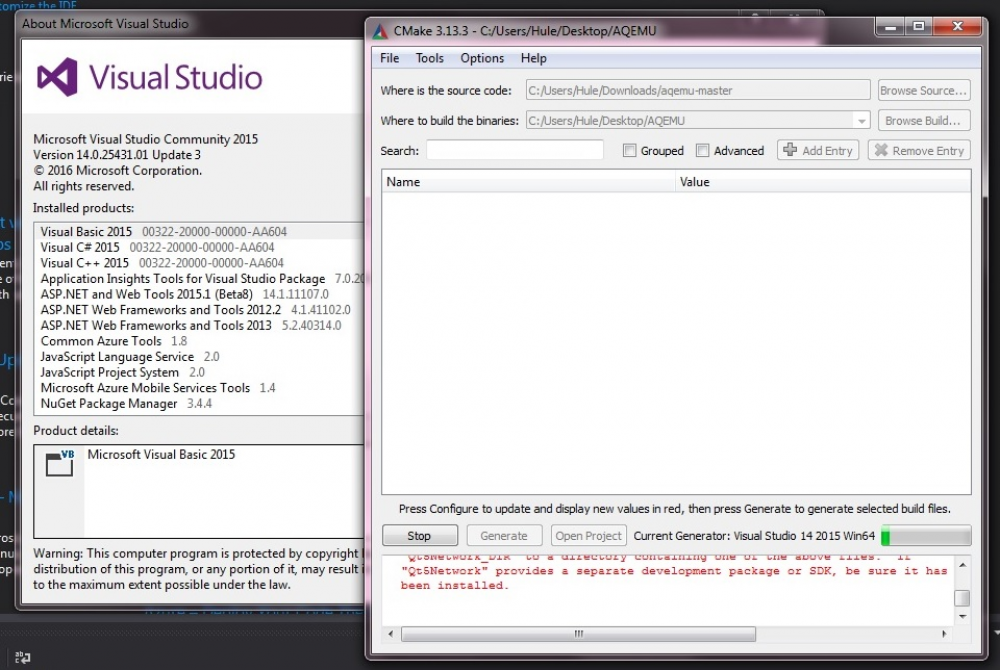
Task: Click the plus icon on Add Entry
Action: point(790,150)
